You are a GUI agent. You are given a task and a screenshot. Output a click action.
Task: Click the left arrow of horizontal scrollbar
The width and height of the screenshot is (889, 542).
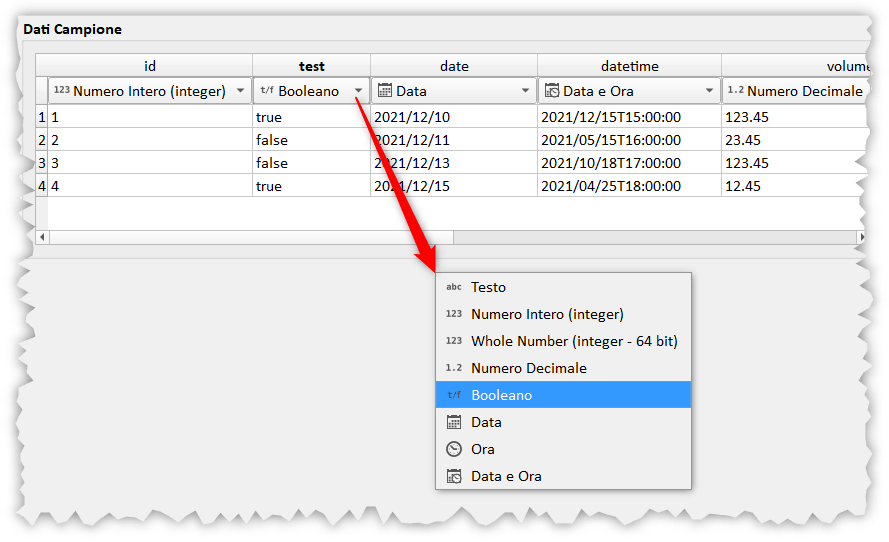42,237
